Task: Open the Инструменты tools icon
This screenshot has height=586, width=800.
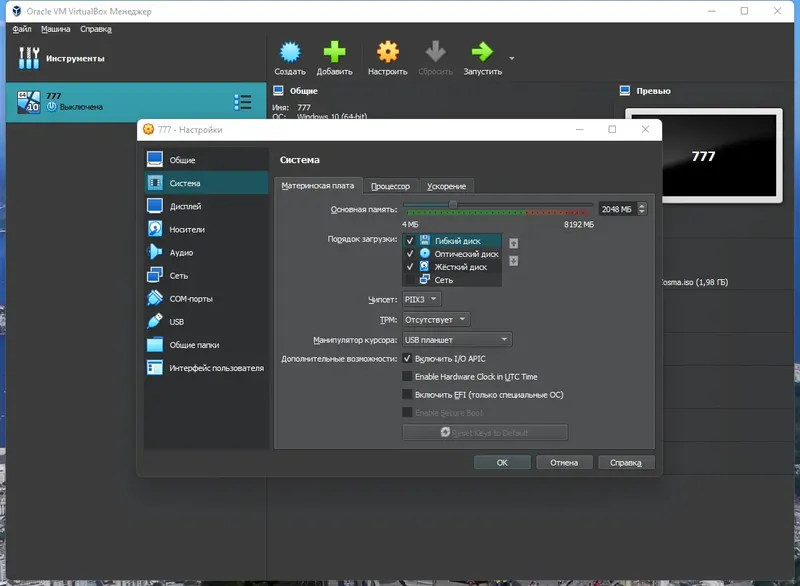Action: point(29,58)
